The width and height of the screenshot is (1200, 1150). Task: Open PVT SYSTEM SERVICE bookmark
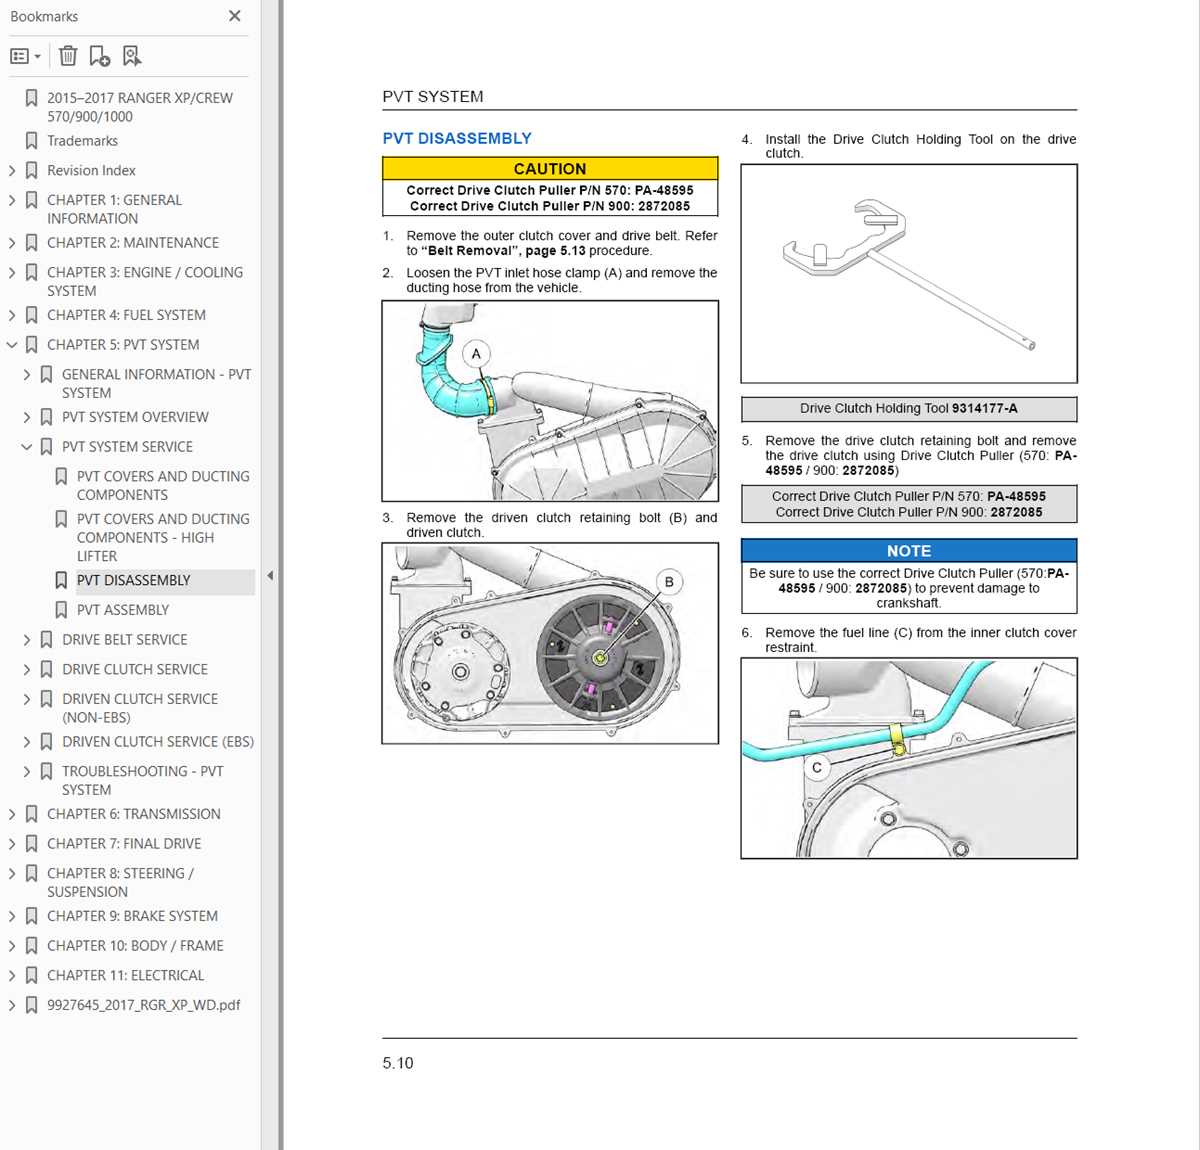pos(127,447)
